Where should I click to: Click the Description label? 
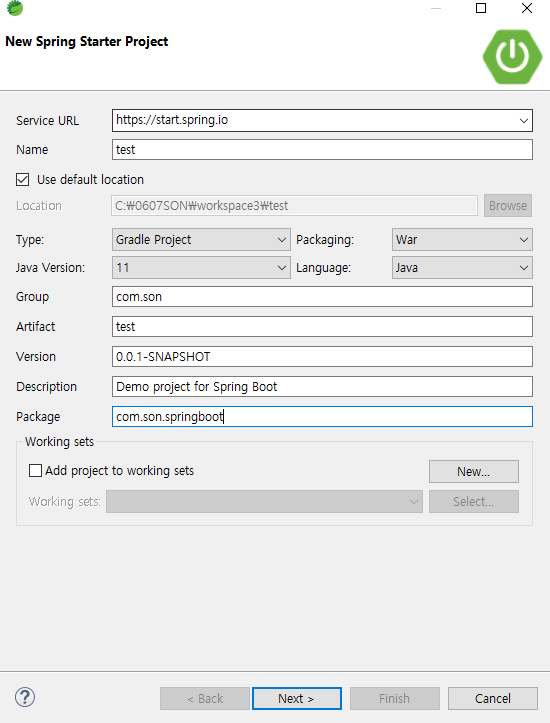click(x=47, y=387)
